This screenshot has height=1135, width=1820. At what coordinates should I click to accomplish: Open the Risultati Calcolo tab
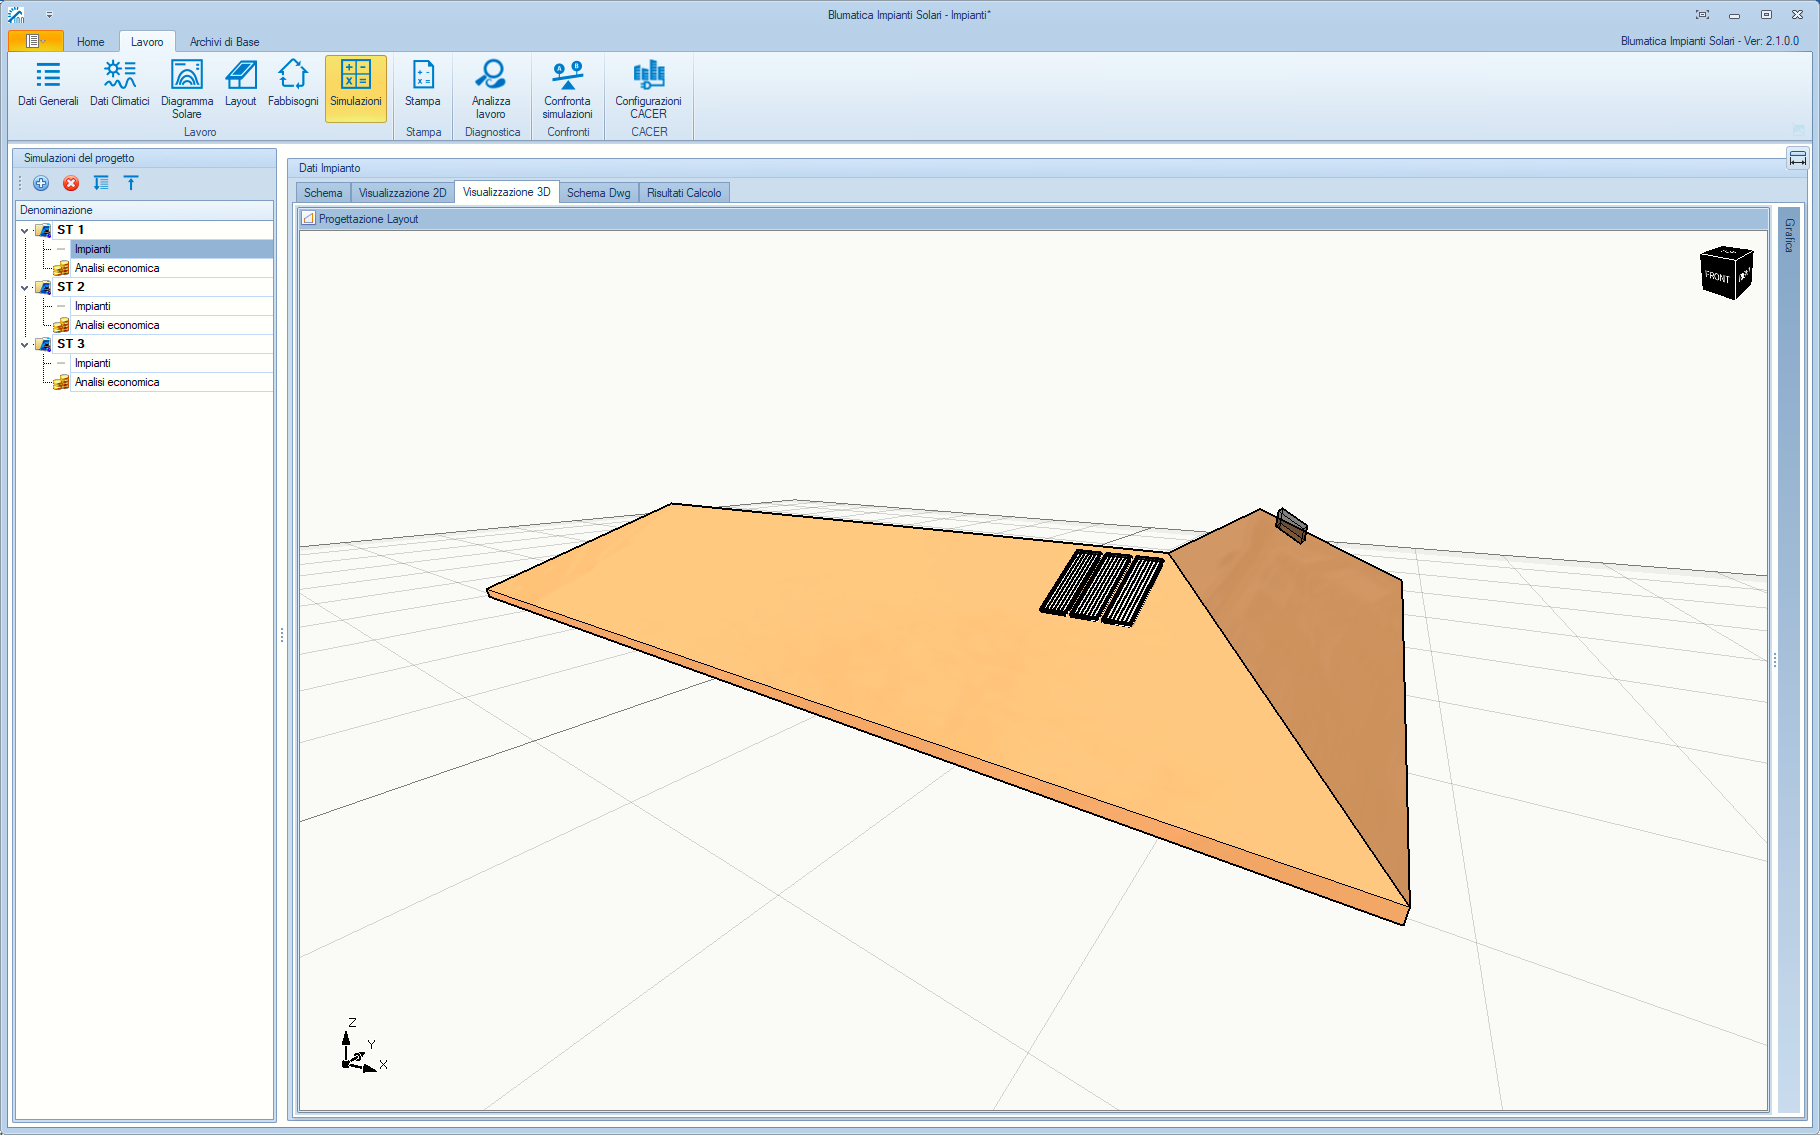click(683, 193)
